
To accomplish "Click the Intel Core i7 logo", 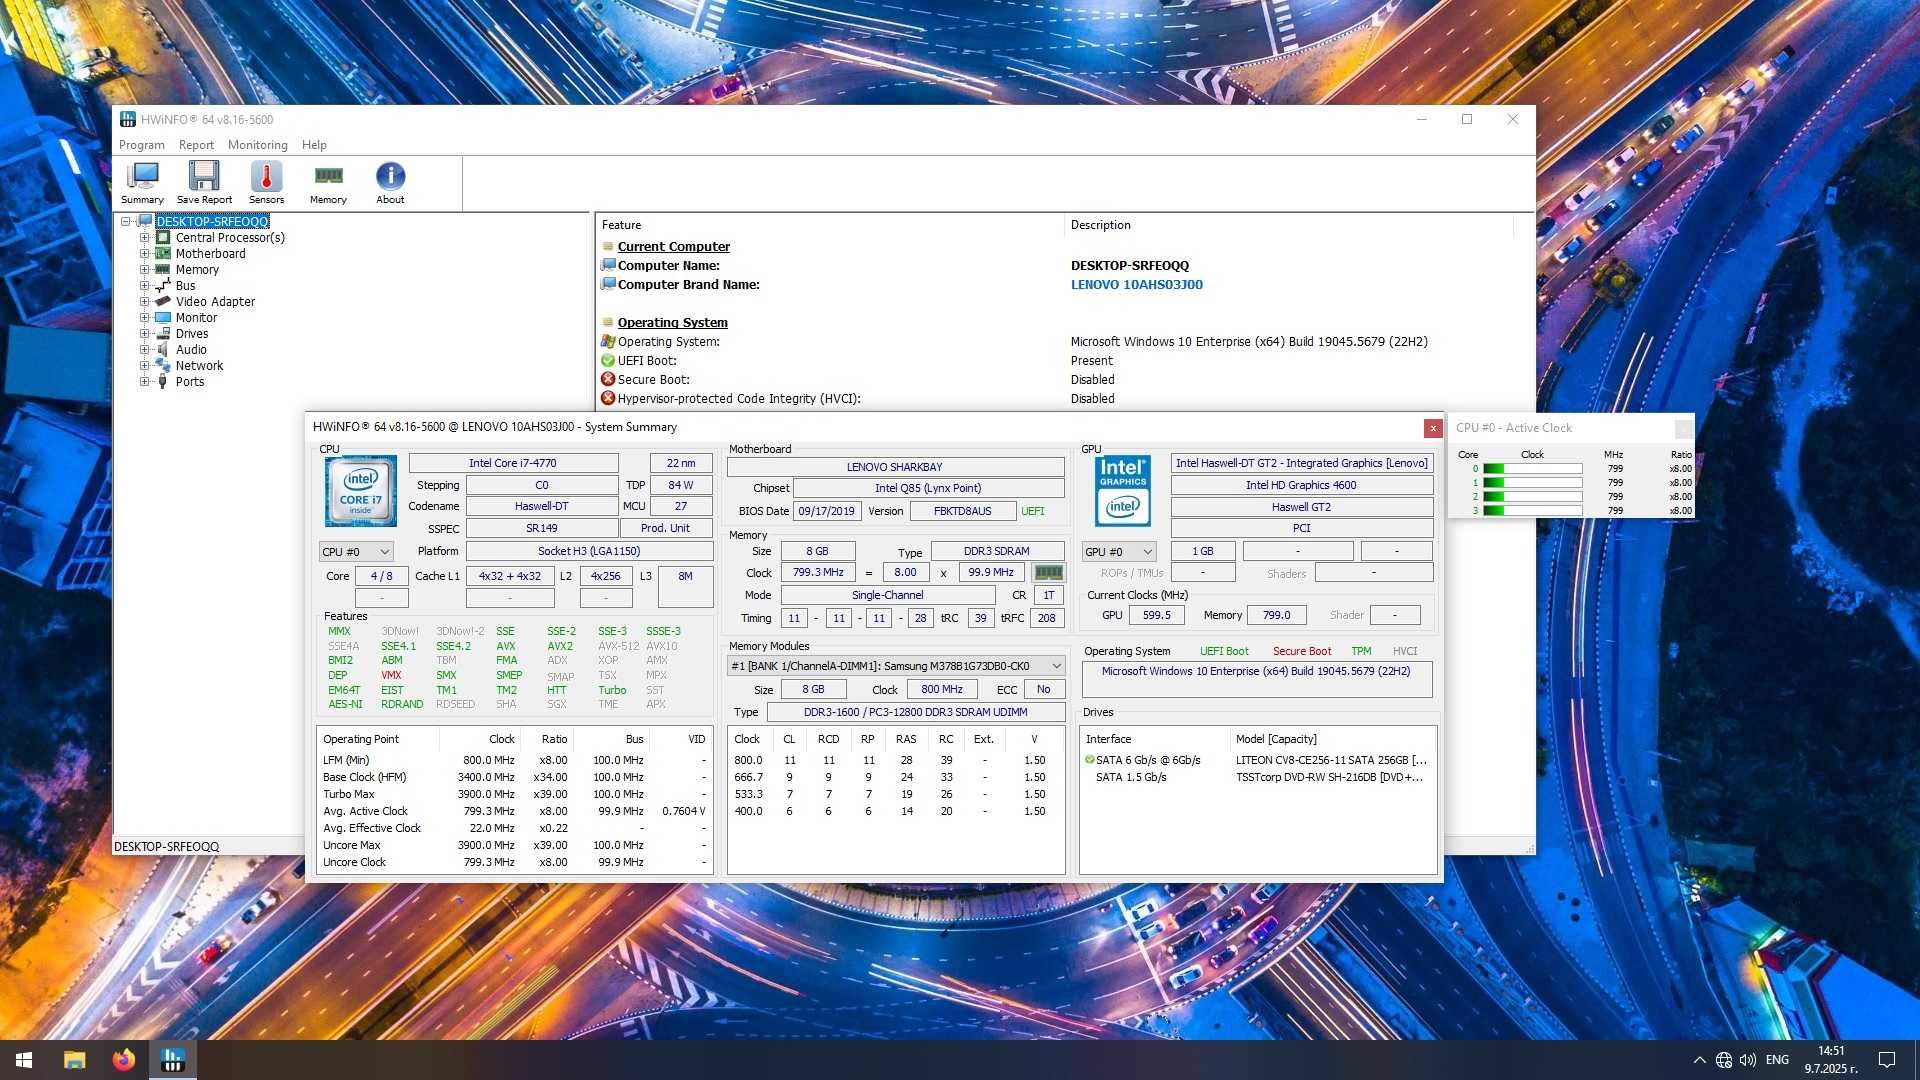I will (x=360, y=491).
